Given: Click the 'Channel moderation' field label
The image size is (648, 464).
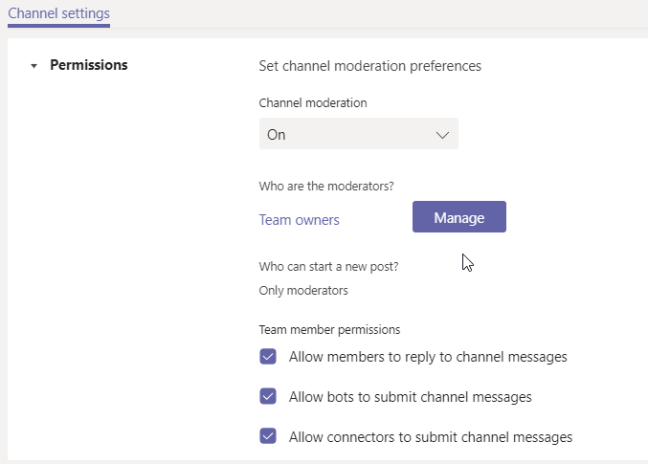Looking at the screenshot, I should [313, 103].
